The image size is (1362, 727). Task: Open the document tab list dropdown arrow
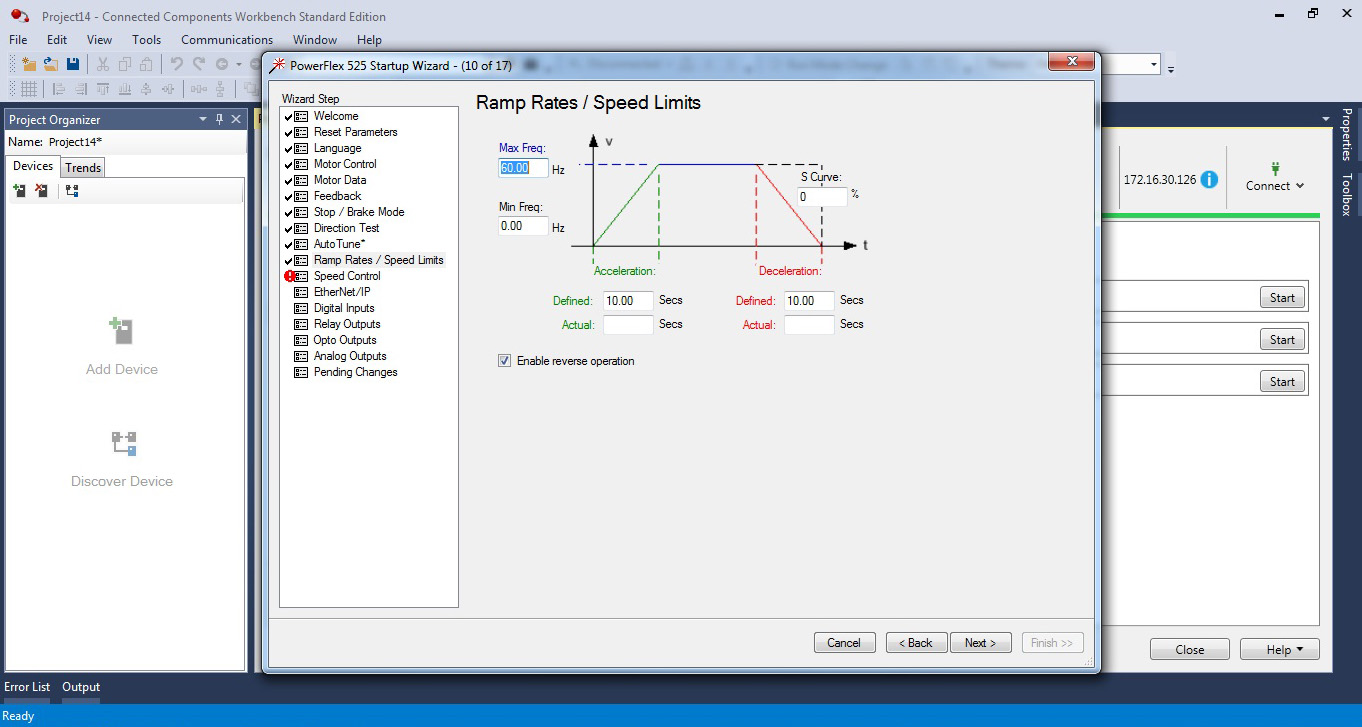1327,117
